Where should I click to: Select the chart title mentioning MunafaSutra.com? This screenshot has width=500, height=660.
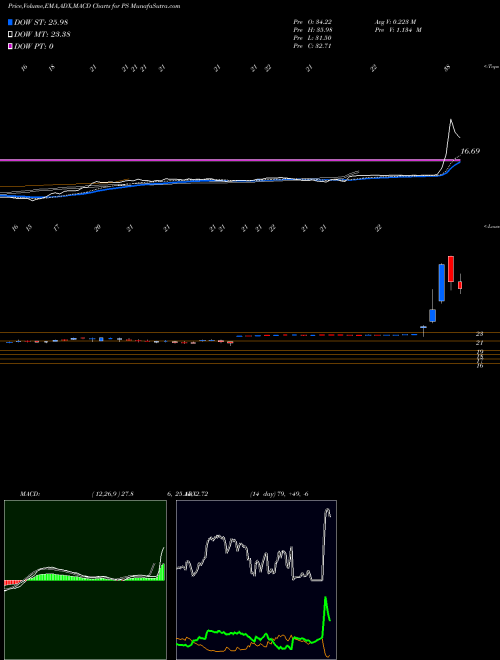[x=94, y=7]
